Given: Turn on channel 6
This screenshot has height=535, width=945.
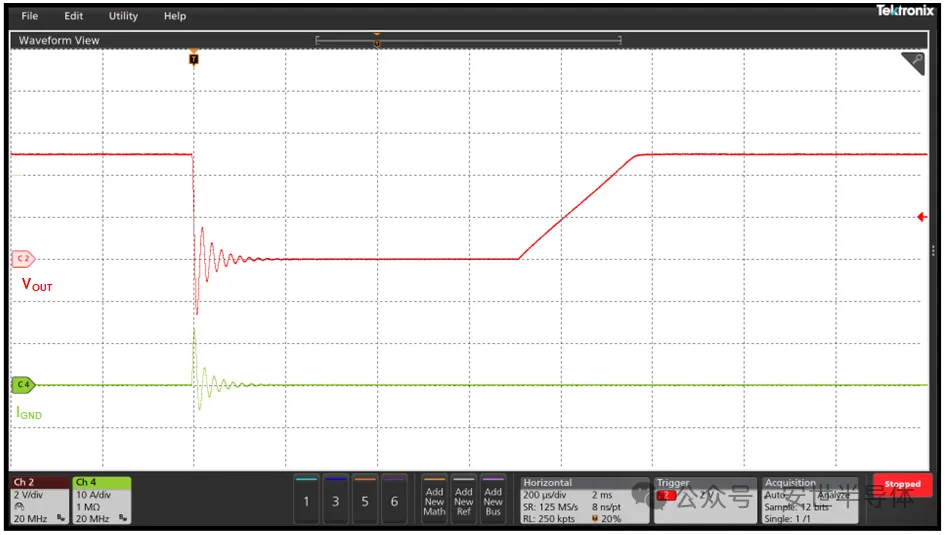Looking at the screenshot, I should [394, 500].
